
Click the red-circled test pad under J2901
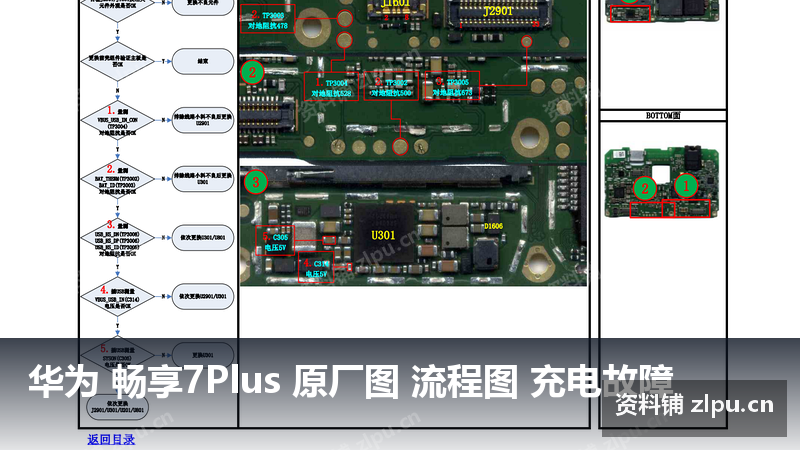pos(527,41)
